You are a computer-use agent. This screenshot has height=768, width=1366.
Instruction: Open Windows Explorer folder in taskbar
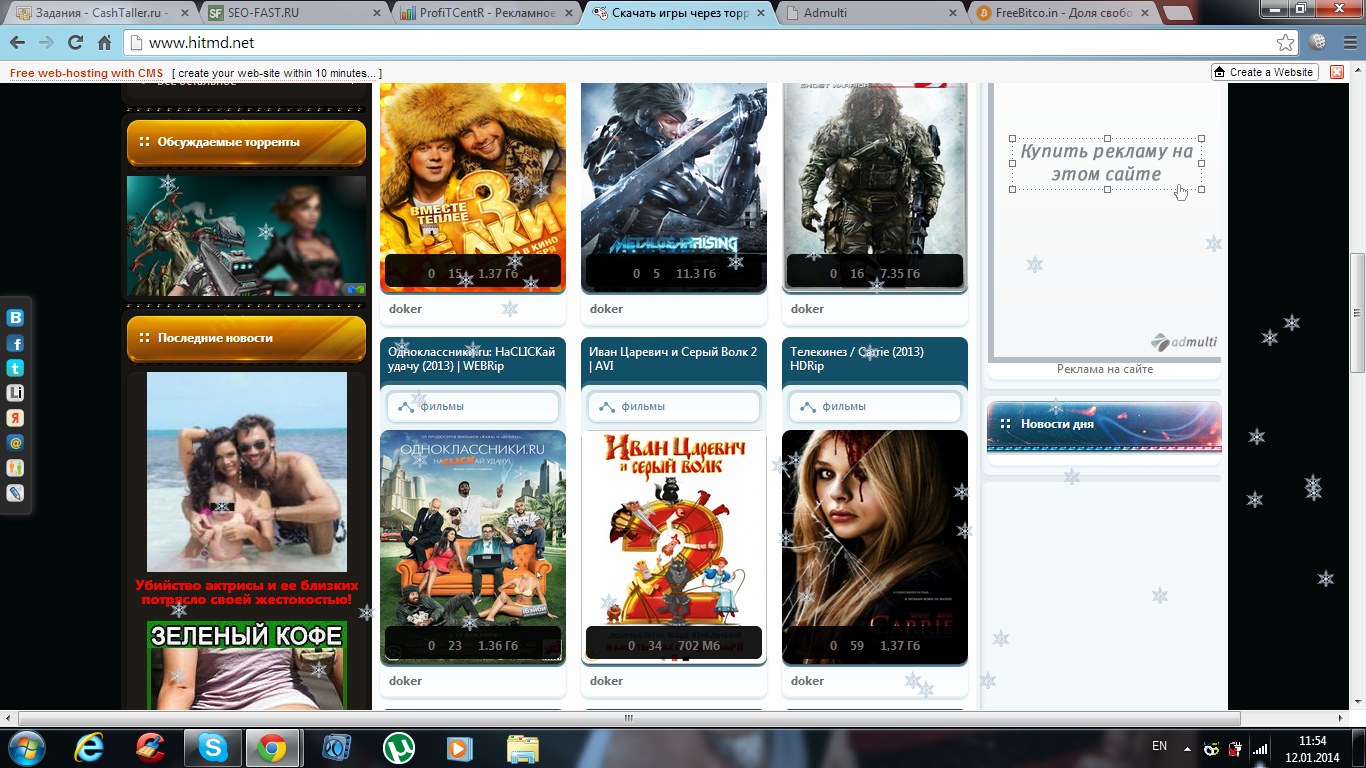pos(522,747)
